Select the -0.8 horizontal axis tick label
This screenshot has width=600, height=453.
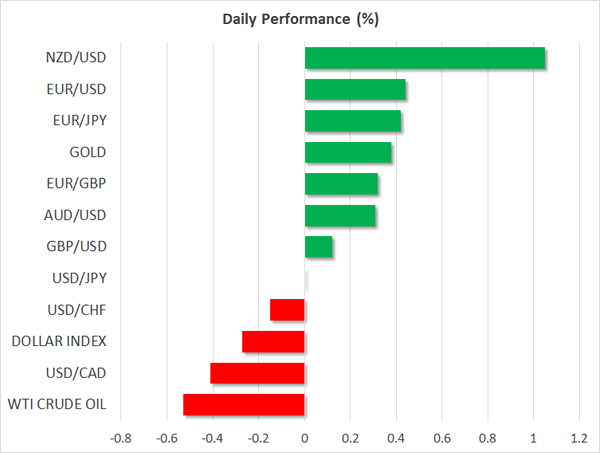point(120,438)
